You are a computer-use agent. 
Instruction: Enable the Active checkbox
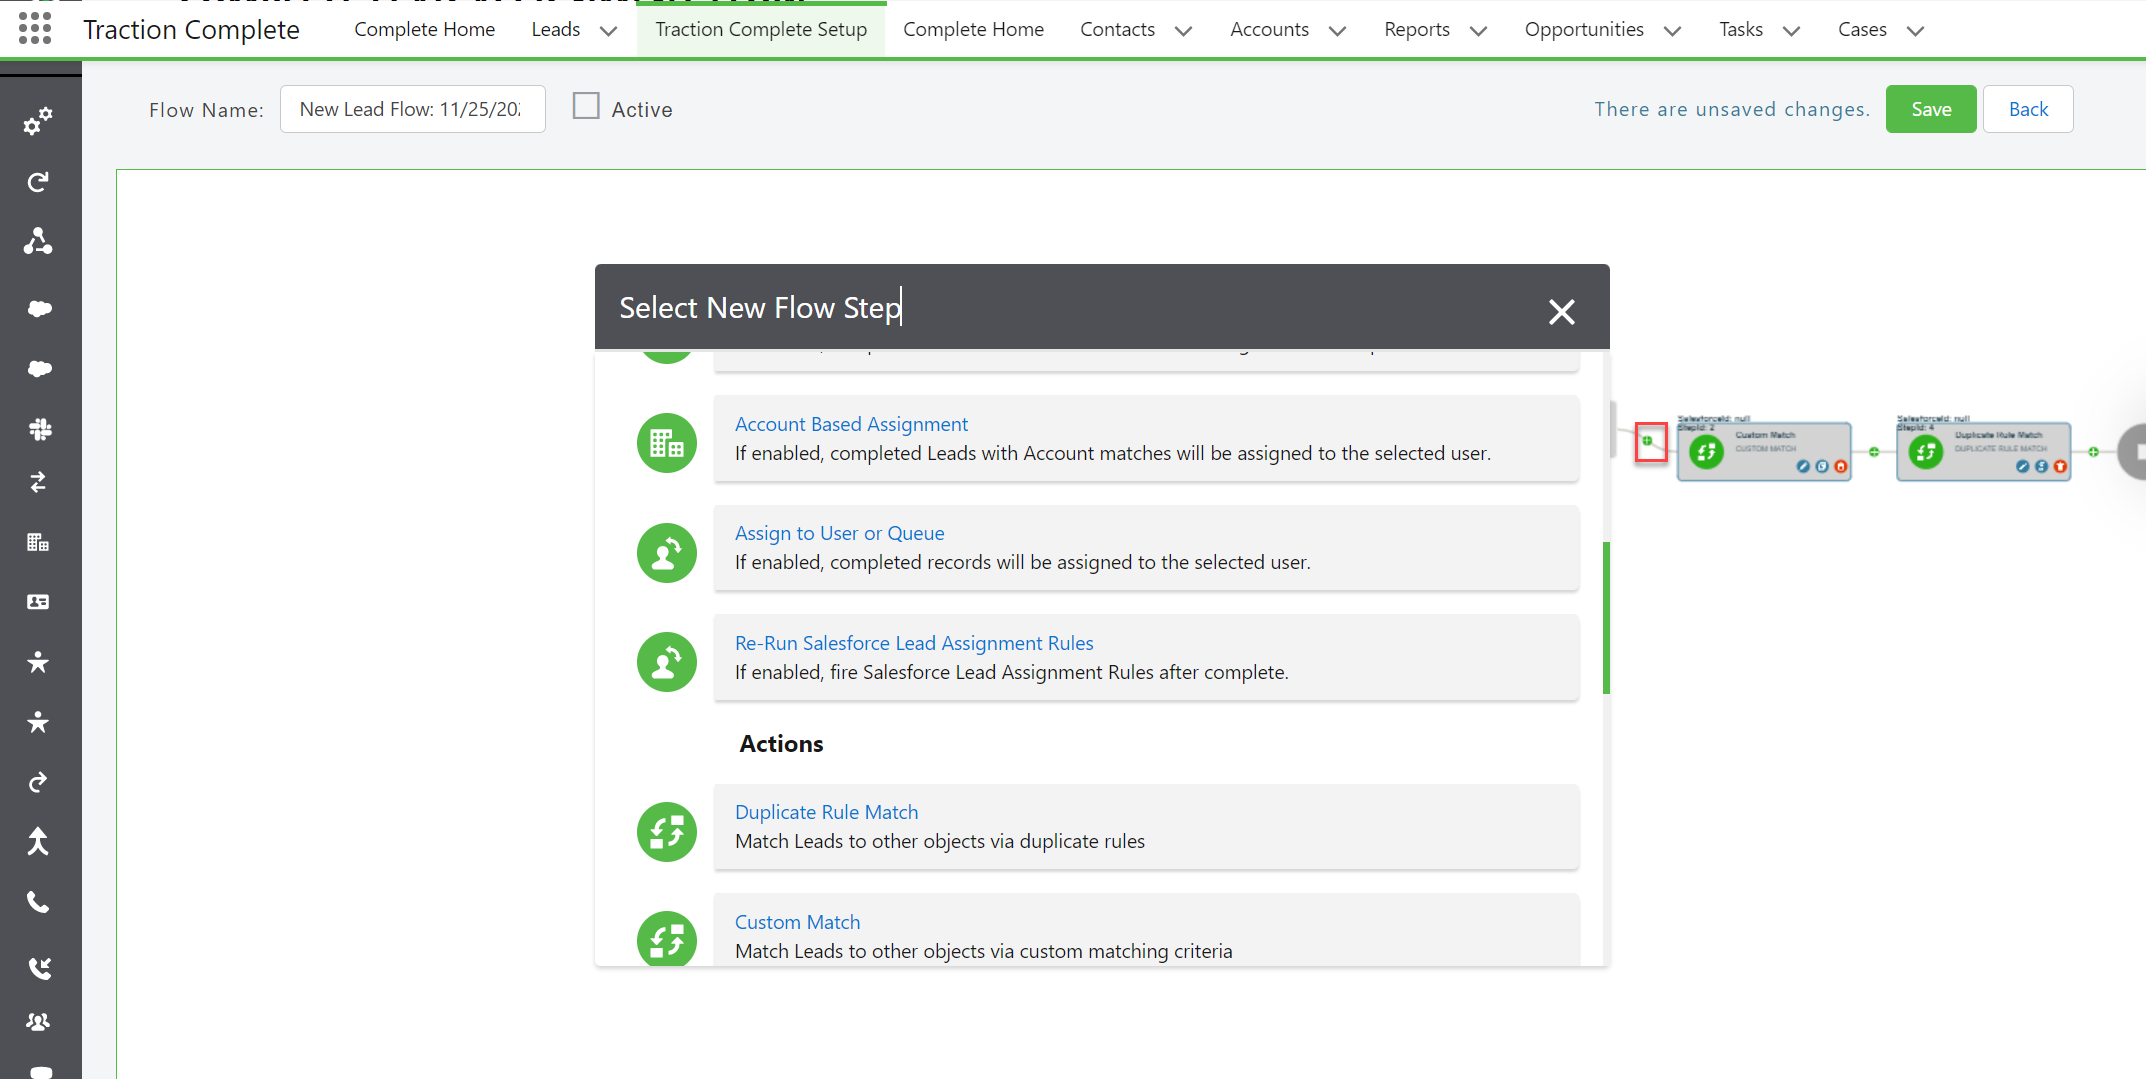[586, 106]
